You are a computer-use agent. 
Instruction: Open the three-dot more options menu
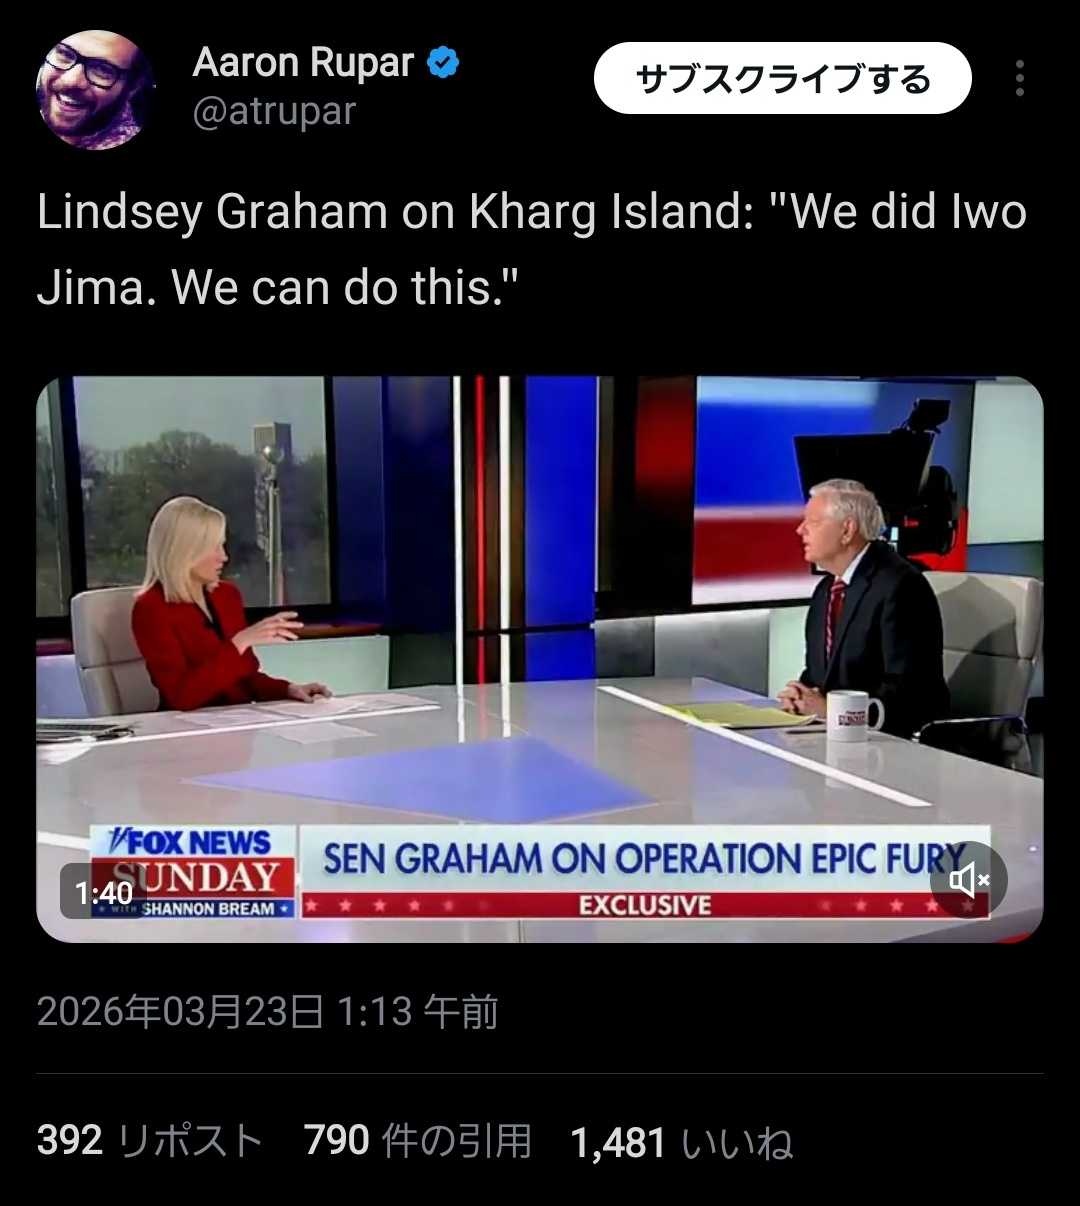[x=1019, y=78]
